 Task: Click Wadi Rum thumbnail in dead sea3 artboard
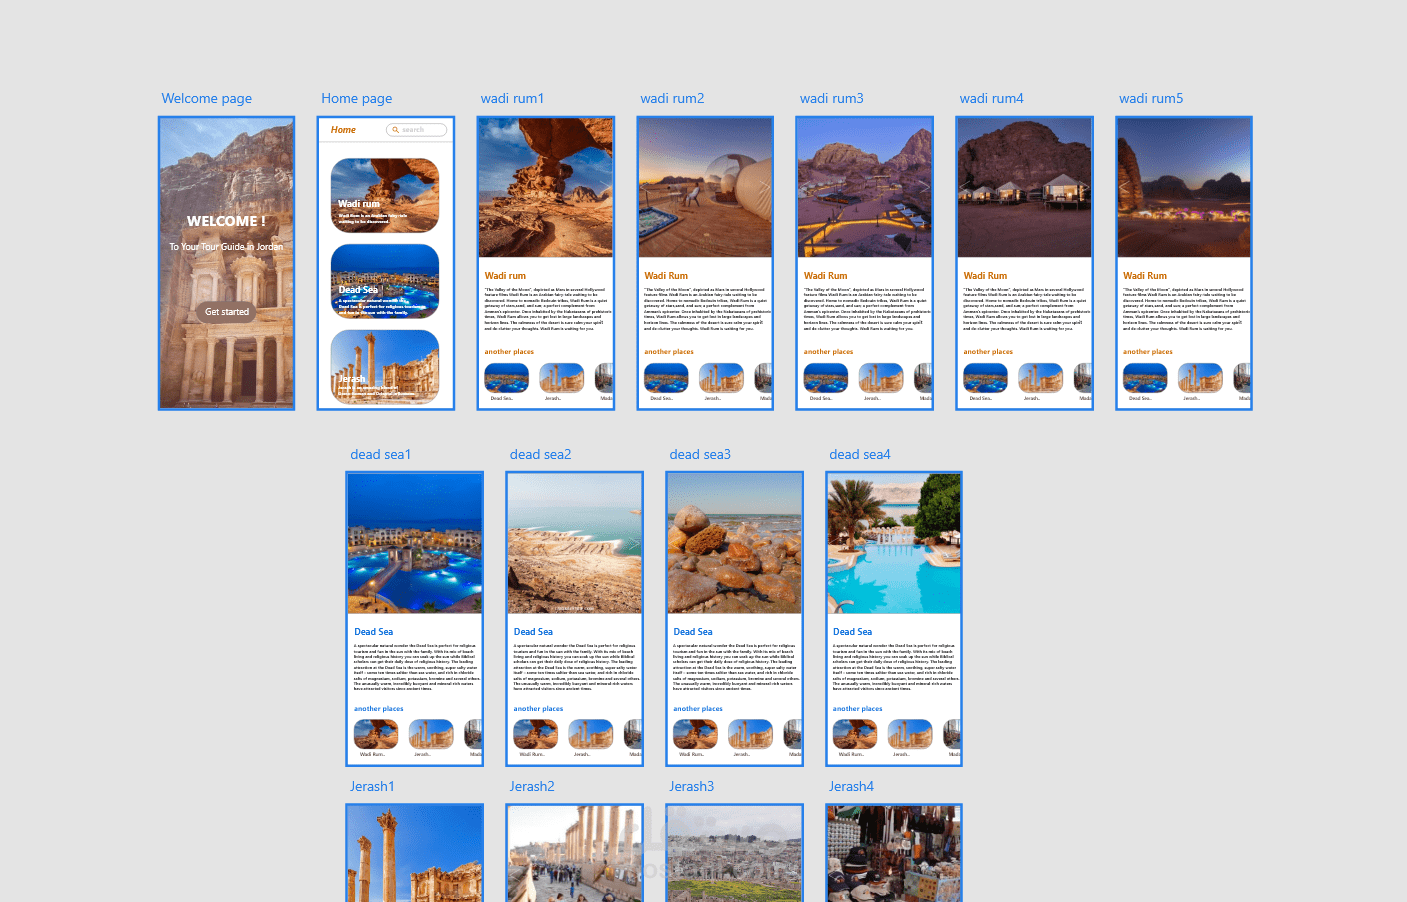click(695, 734)
